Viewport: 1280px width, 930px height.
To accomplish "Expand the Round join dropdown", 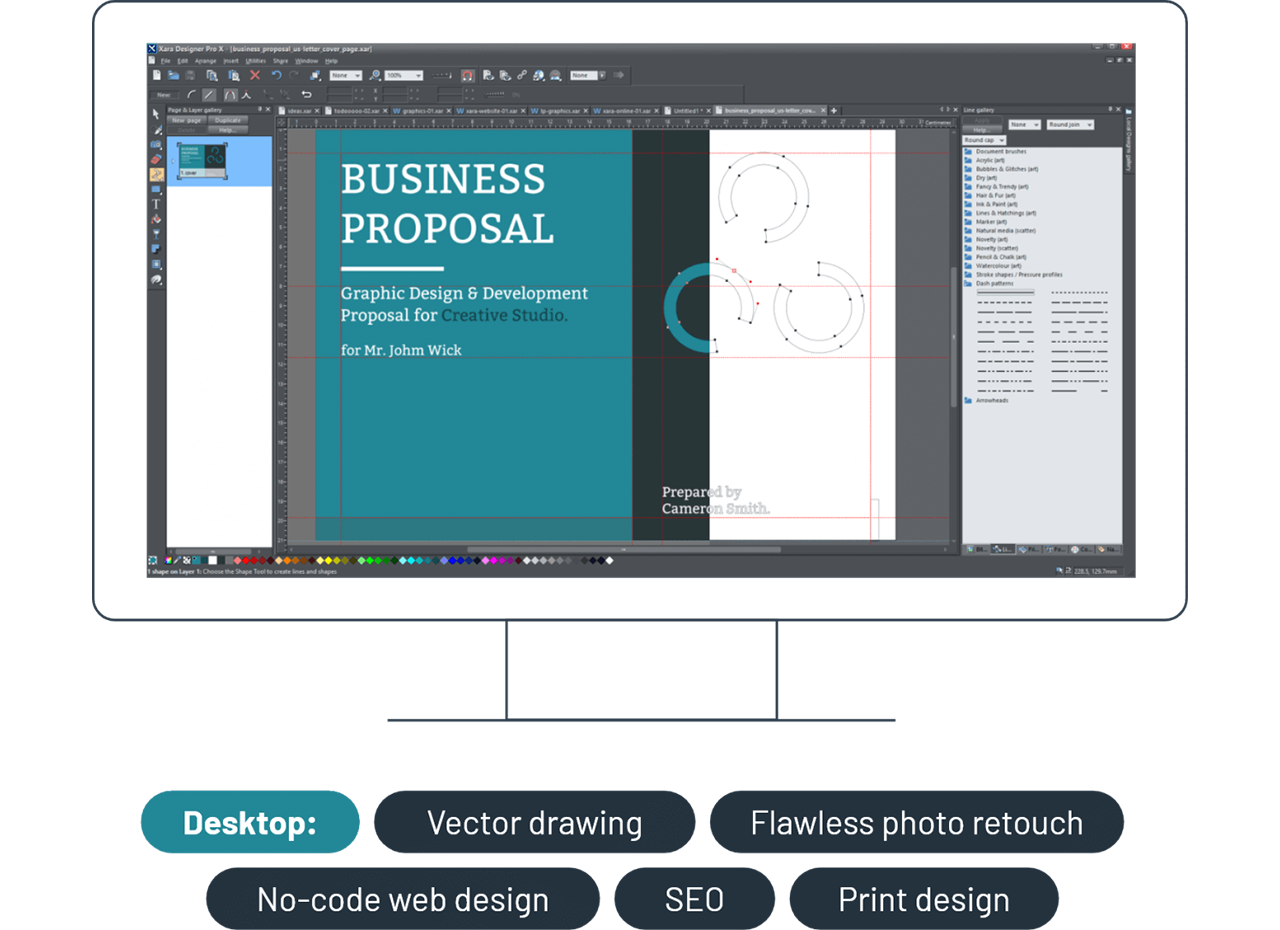I will tap(1070, 124).
